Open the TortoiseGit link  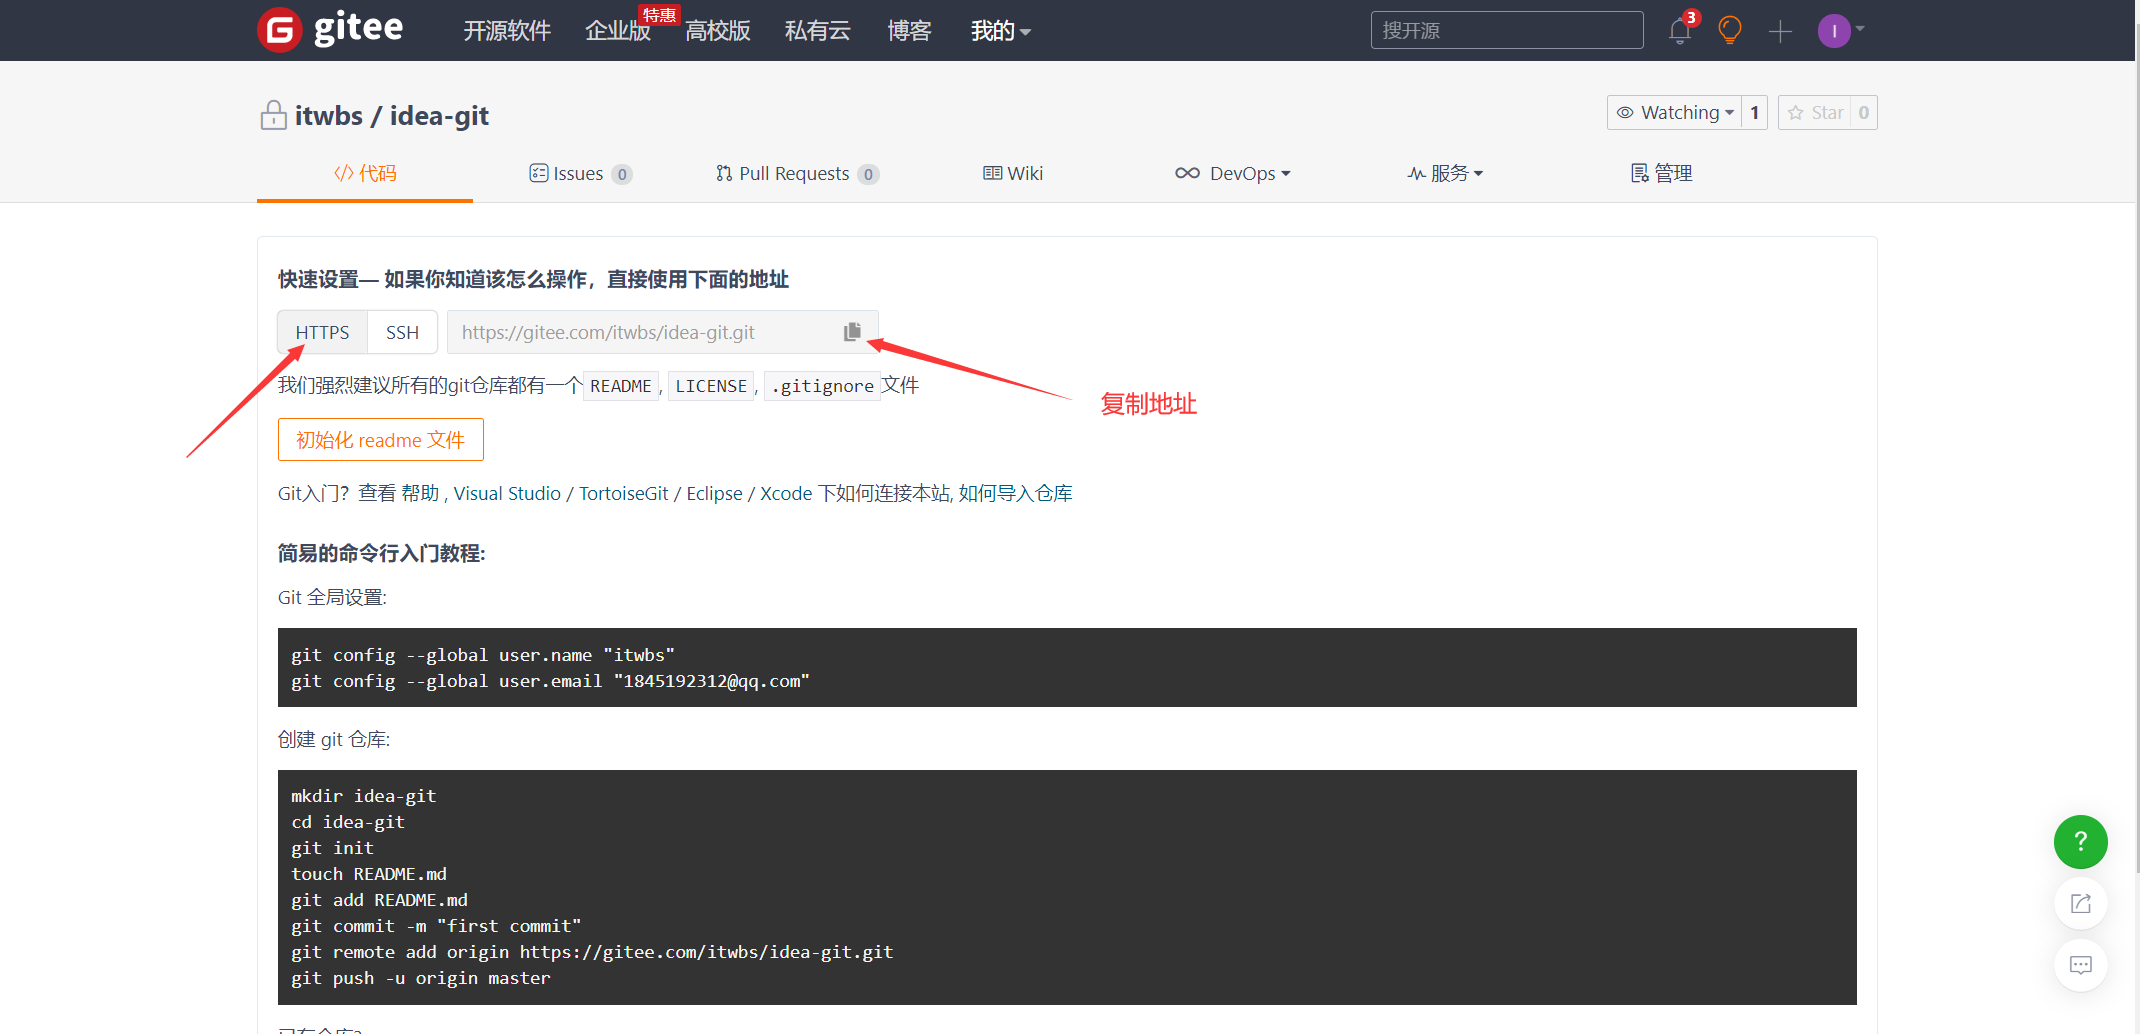(x=624, y=493)
